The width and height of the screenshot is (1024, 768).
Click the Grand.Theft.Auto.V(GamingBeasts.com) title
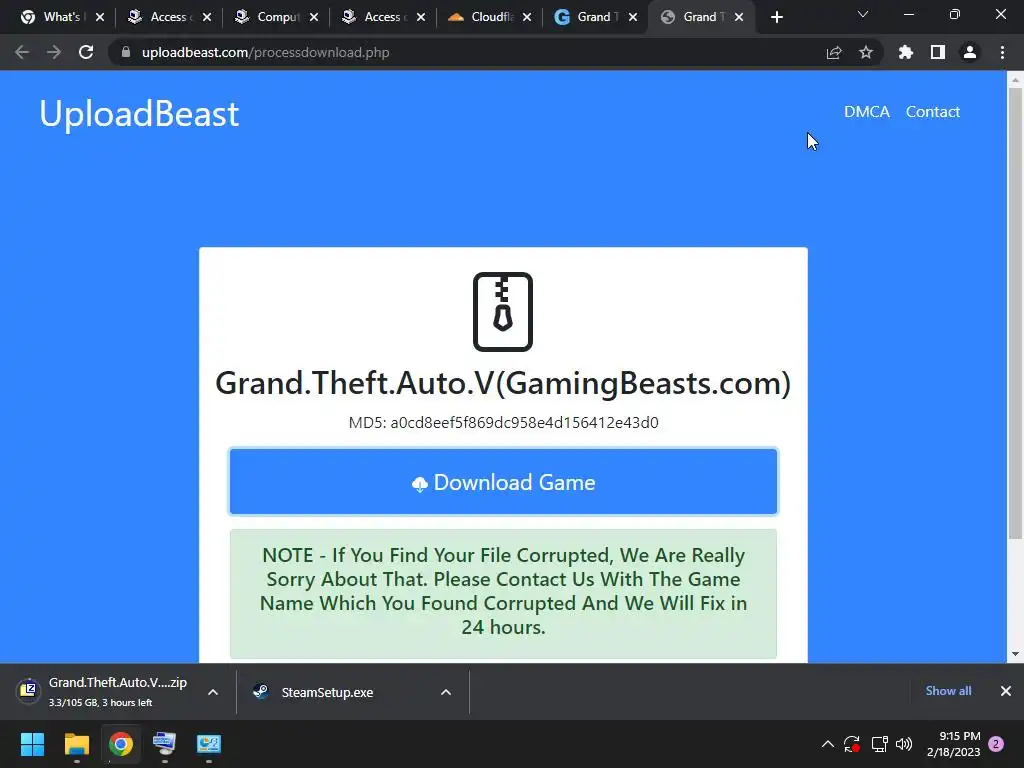pos(503,383)
